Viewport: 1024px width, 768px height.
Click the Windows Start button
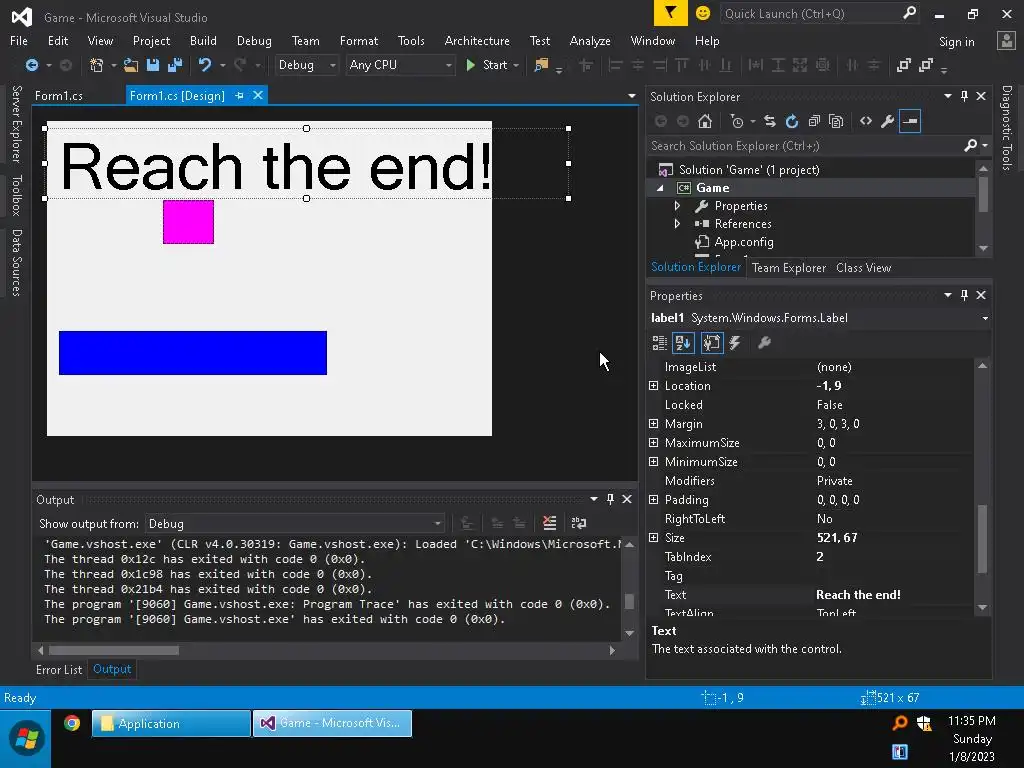(26, 739)
